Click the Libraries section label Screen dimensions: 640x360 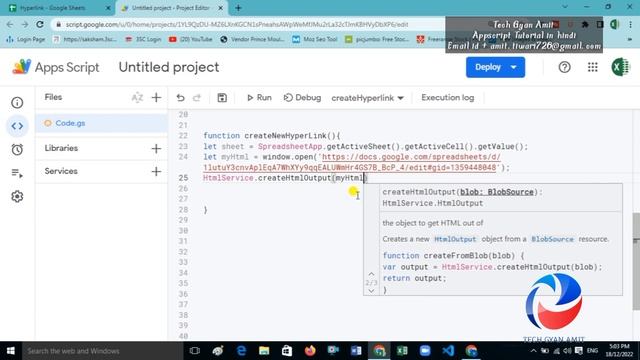coord(61,148)
